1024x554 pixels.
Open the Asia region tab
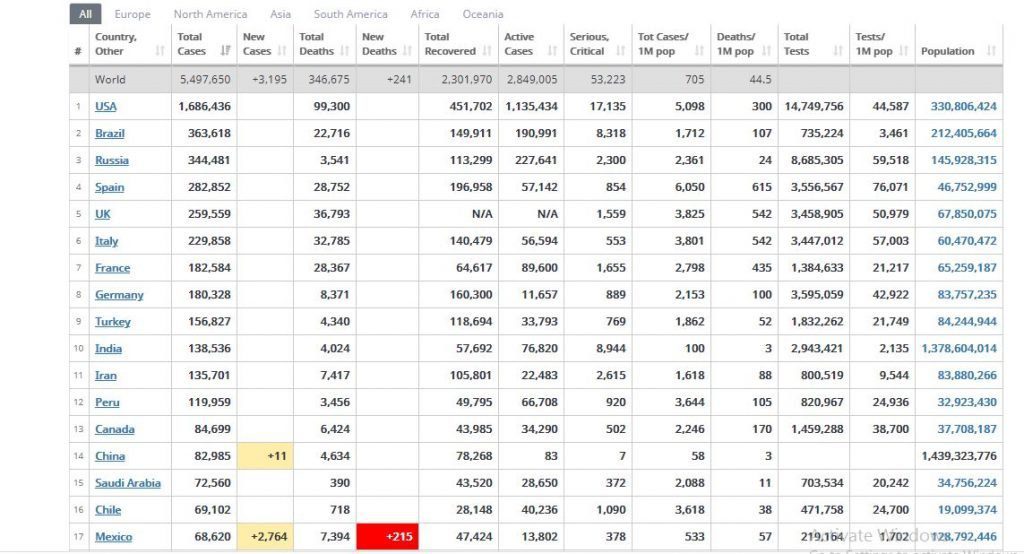click(280, 14)
